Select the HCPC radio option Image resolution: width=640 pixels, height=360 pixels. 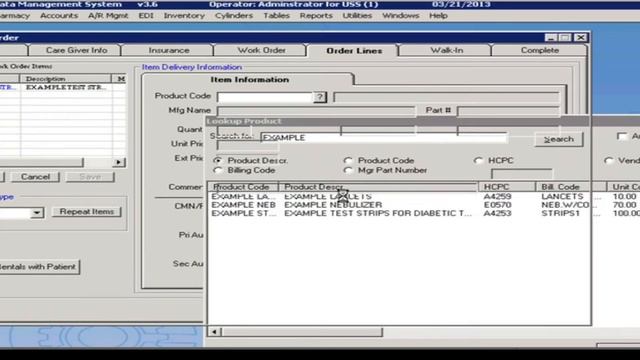coord(478,160)
